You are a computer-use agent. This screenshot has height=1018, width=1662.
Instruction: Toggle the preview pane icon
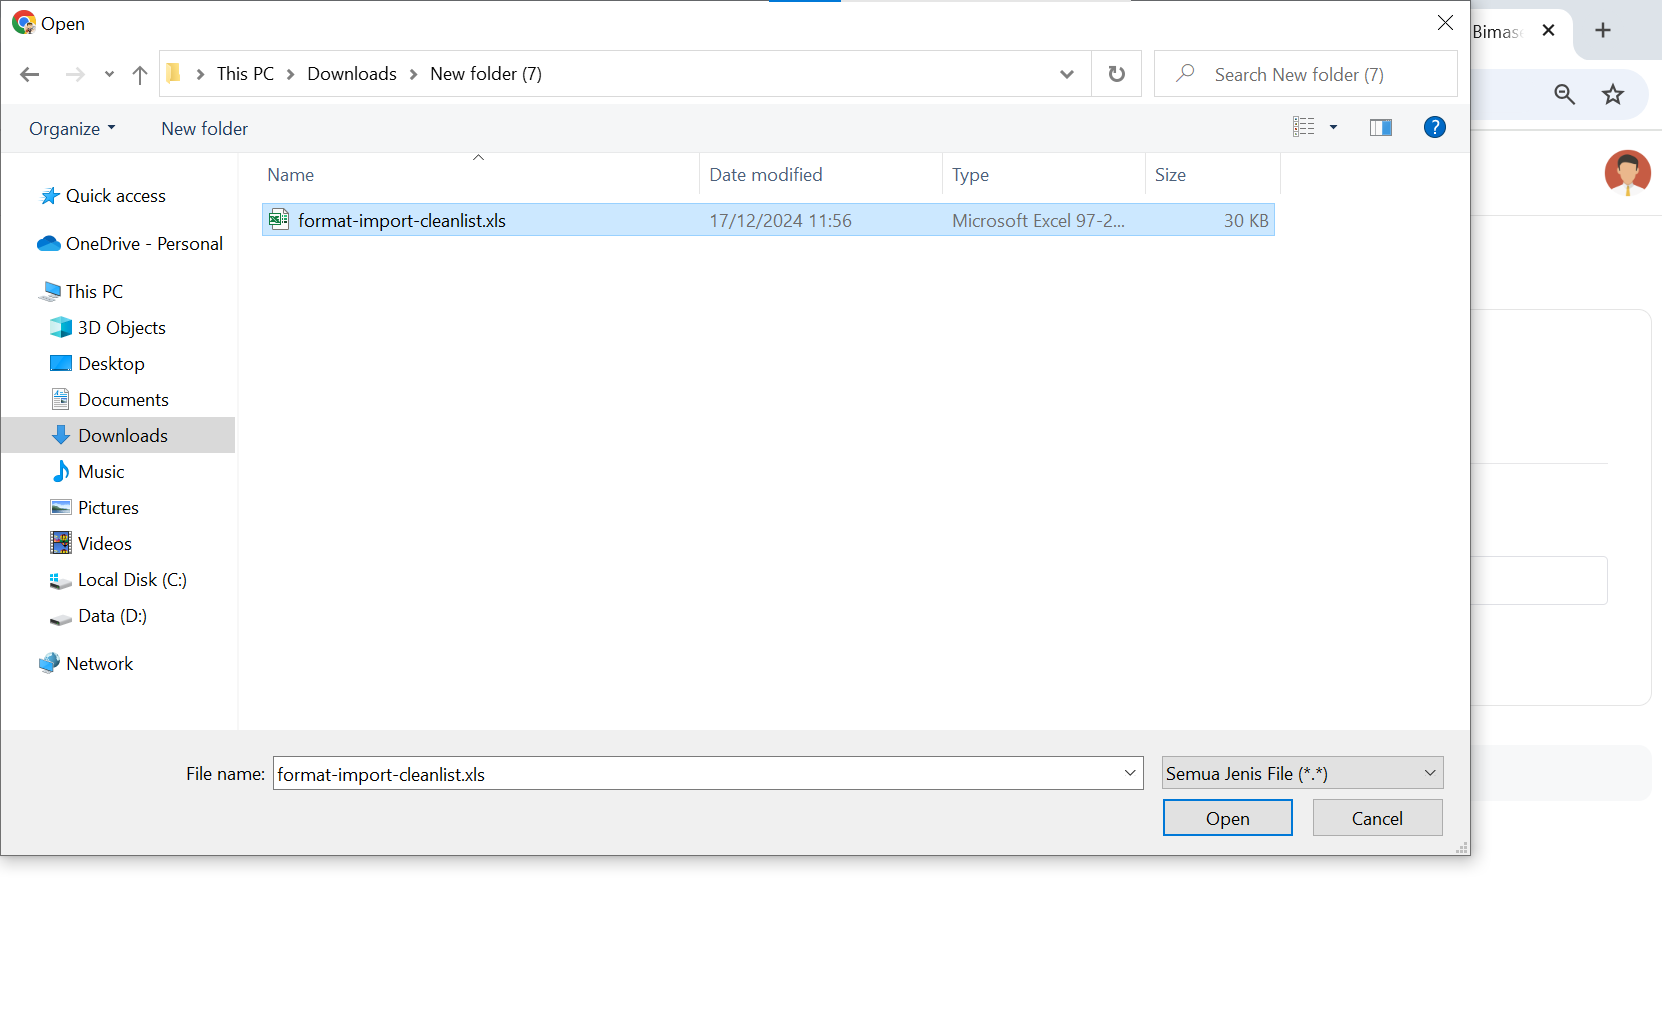pos(1380,127)
